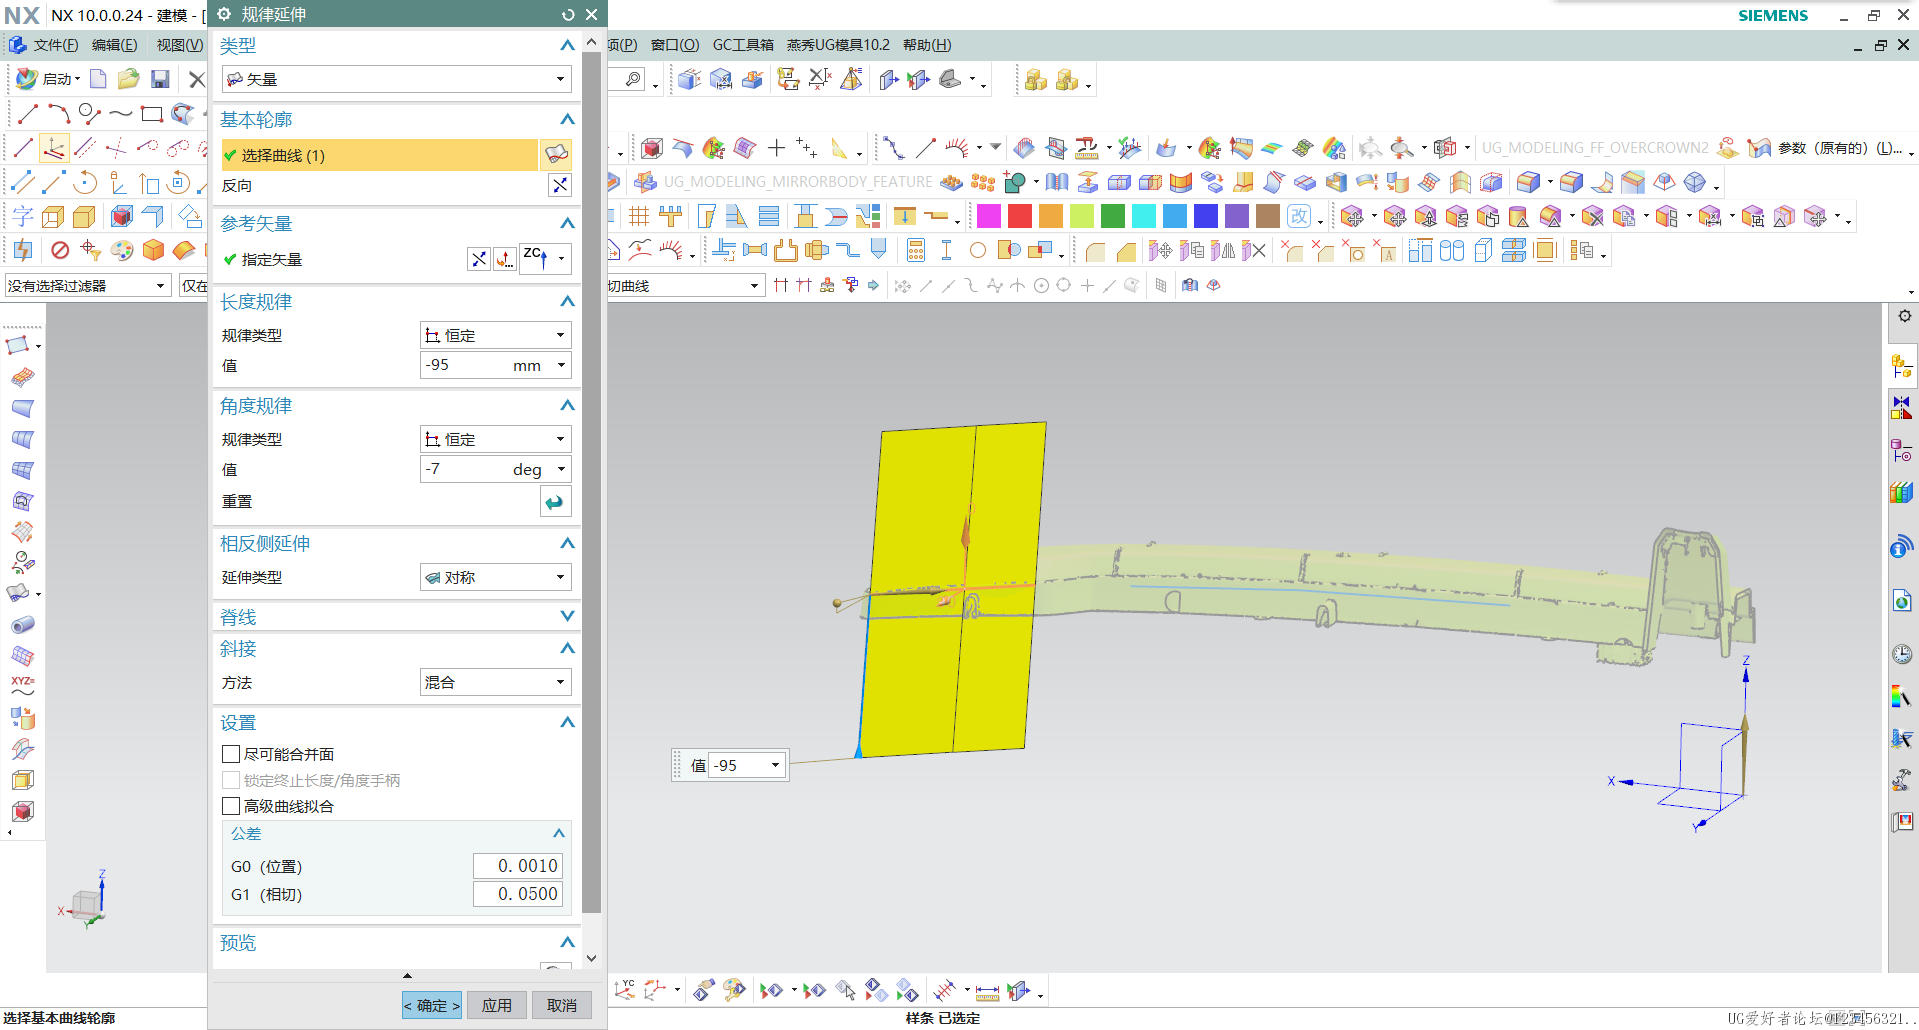
Task: Toggle the 尽可能合并面 checkbox
Action: pyautogui.click(x=231, y=754)
